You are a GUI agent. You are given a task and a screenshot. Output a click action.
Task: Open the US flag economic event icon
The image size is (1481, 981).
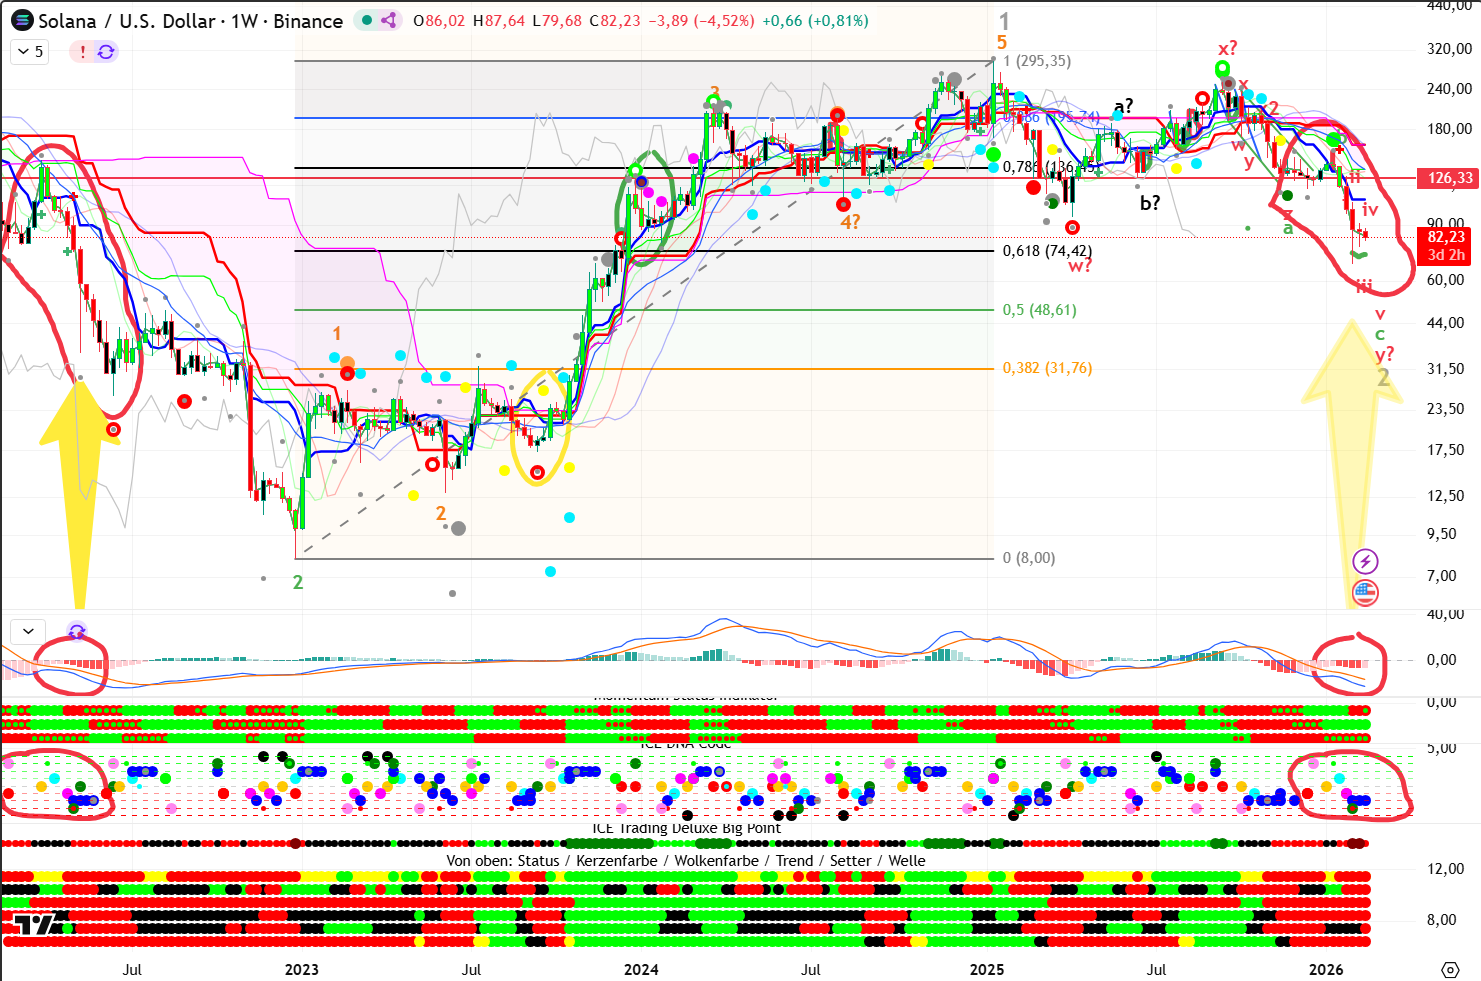pyautogui.click(x=1365, y=592)
